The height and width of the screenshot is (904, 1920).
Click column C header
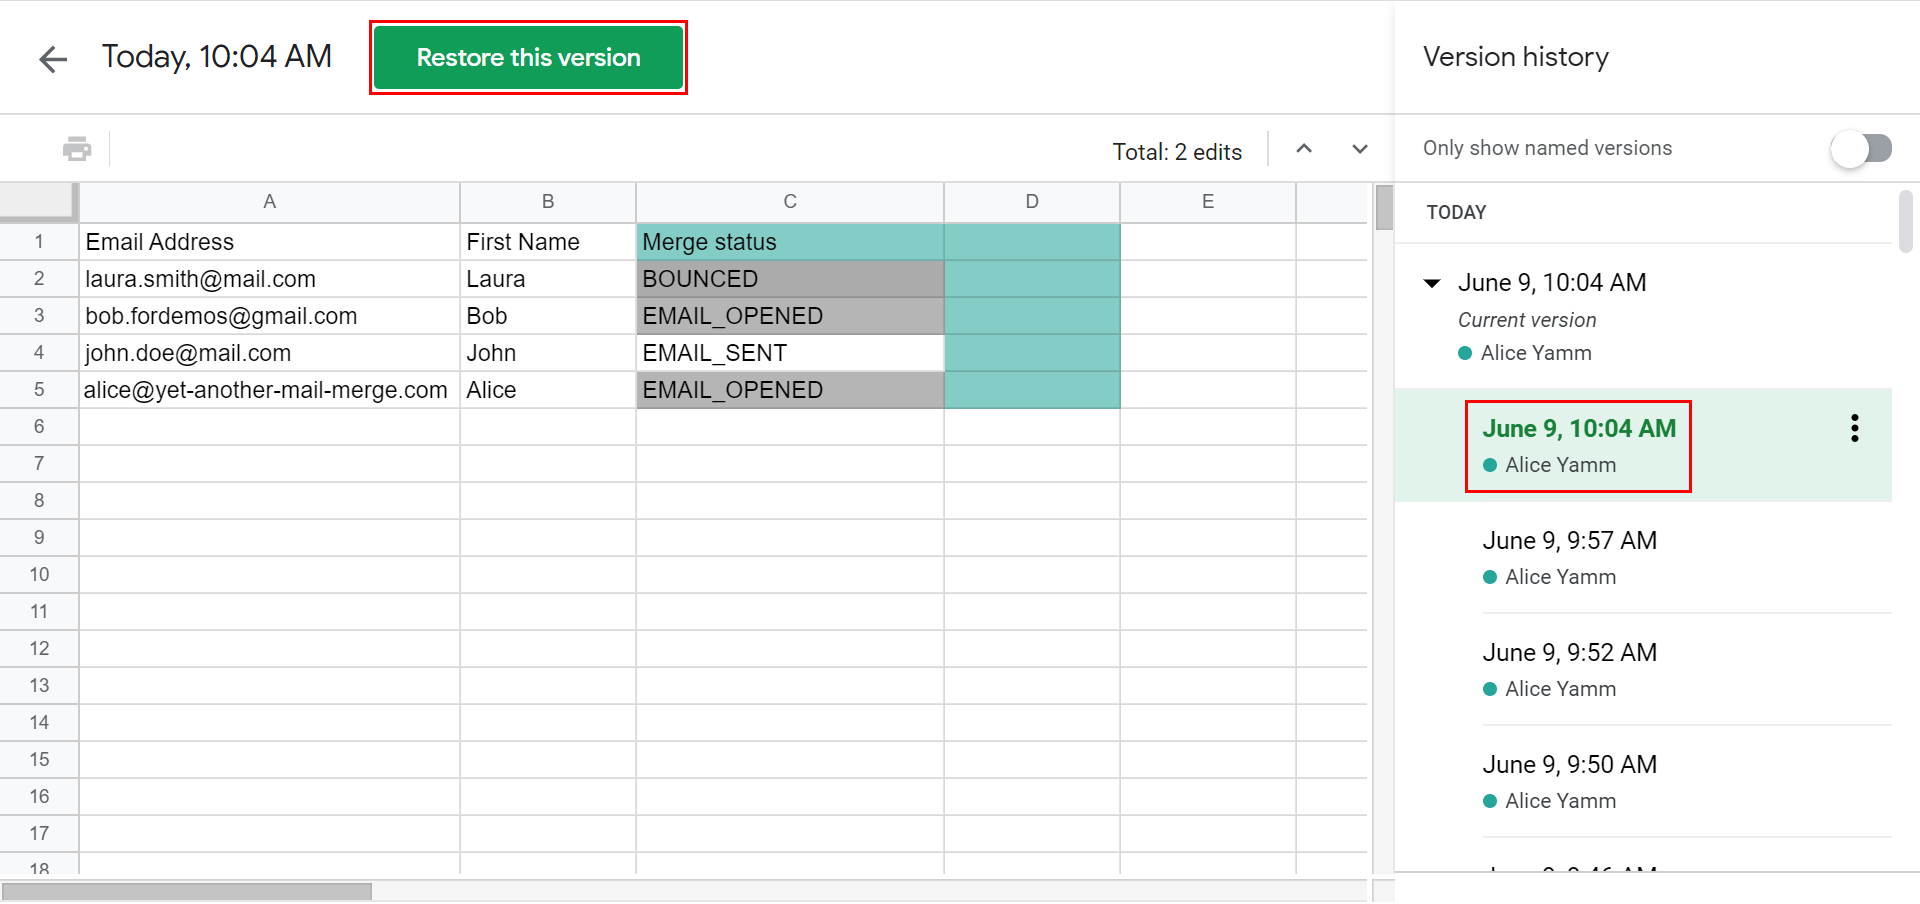point(790,202)
